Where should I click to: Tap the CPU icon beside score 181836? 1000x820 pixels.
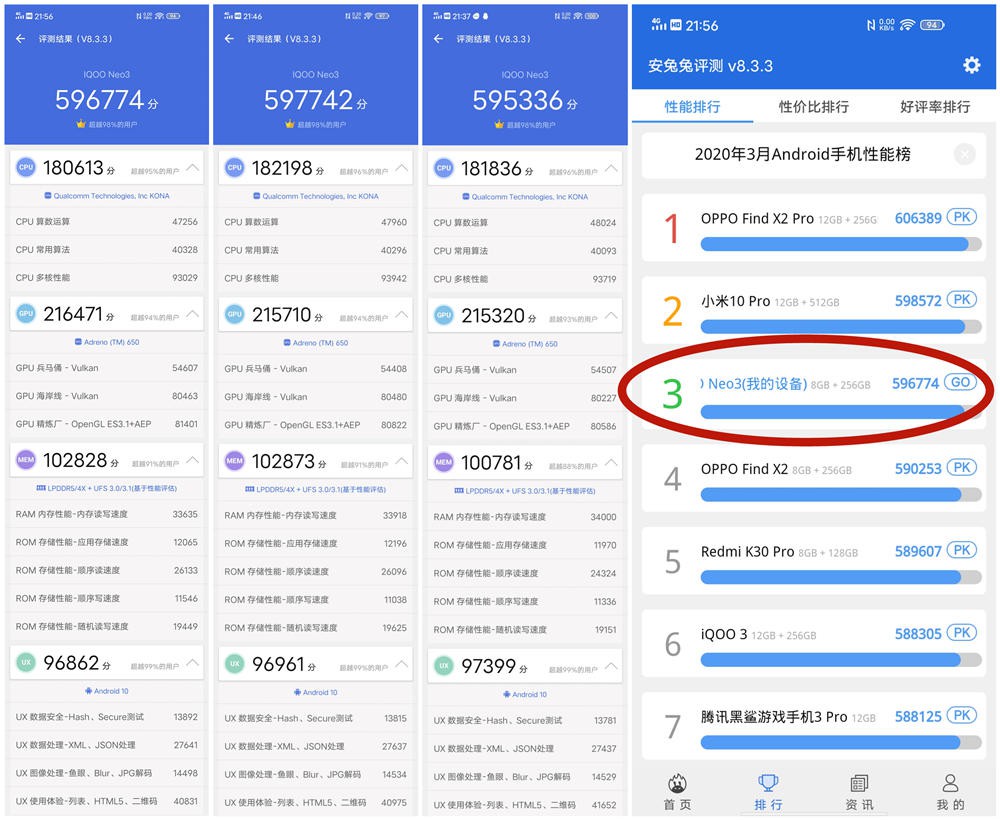[444, 168]
